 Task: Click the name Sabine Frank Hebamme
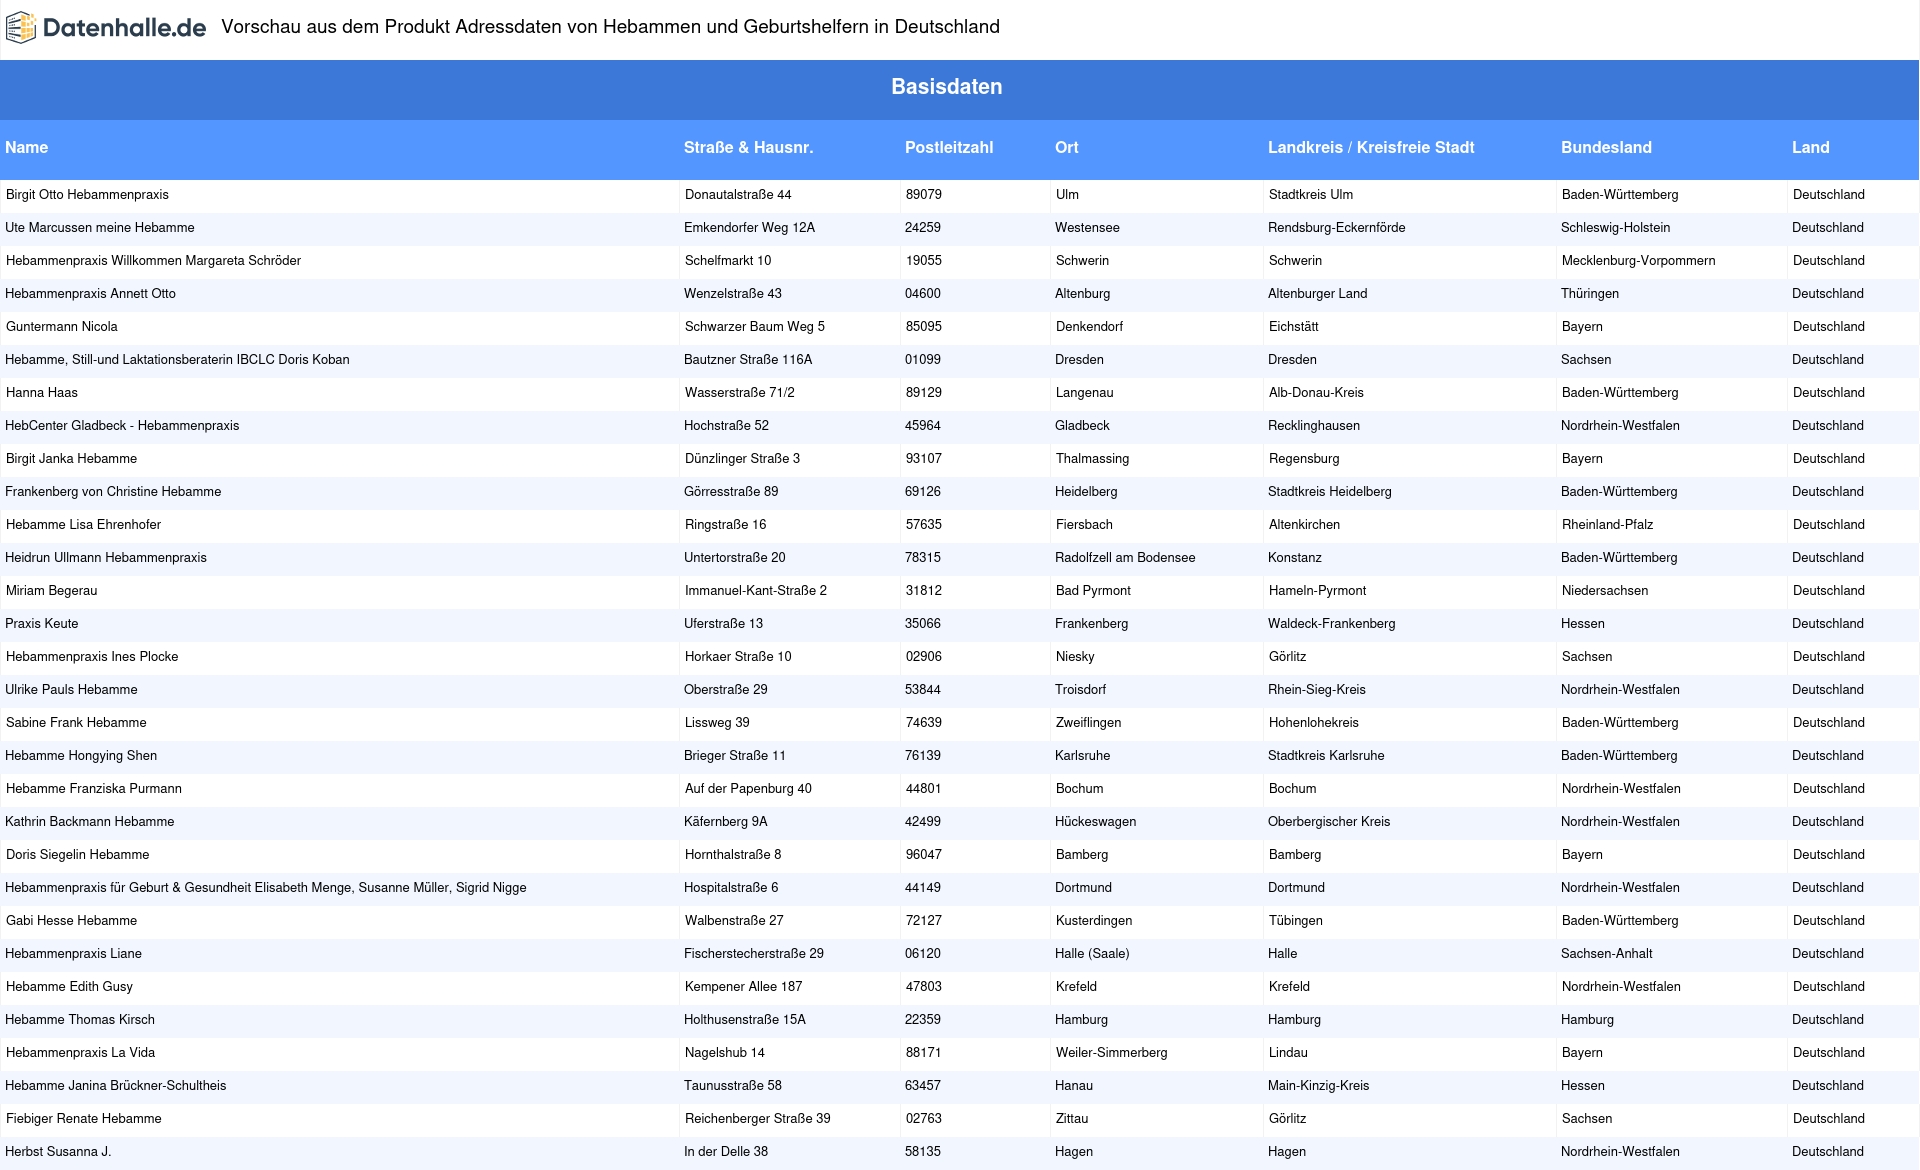pyautogui.click(x=76, y=723)
